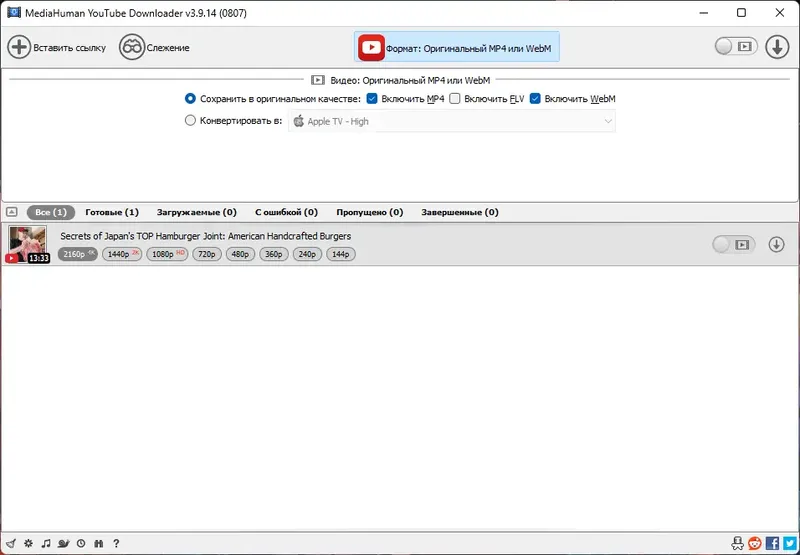Switch to Все (1) tab
Viewport: 800px width, 555px height.
tap(51, 212)
